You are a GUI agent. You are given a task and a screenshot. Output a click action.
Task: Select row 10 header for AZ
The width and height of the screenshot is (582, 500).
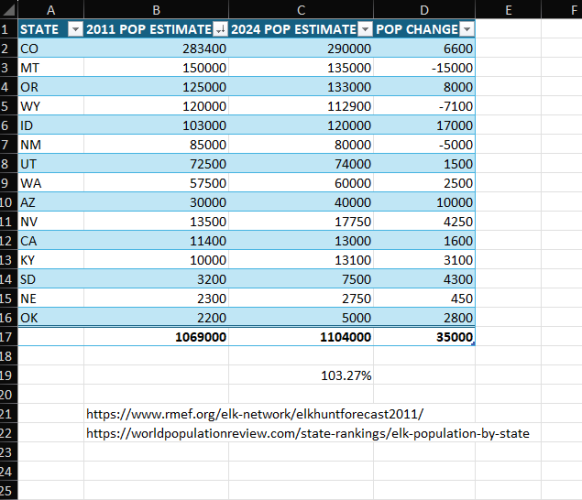[x=8, y=202]
